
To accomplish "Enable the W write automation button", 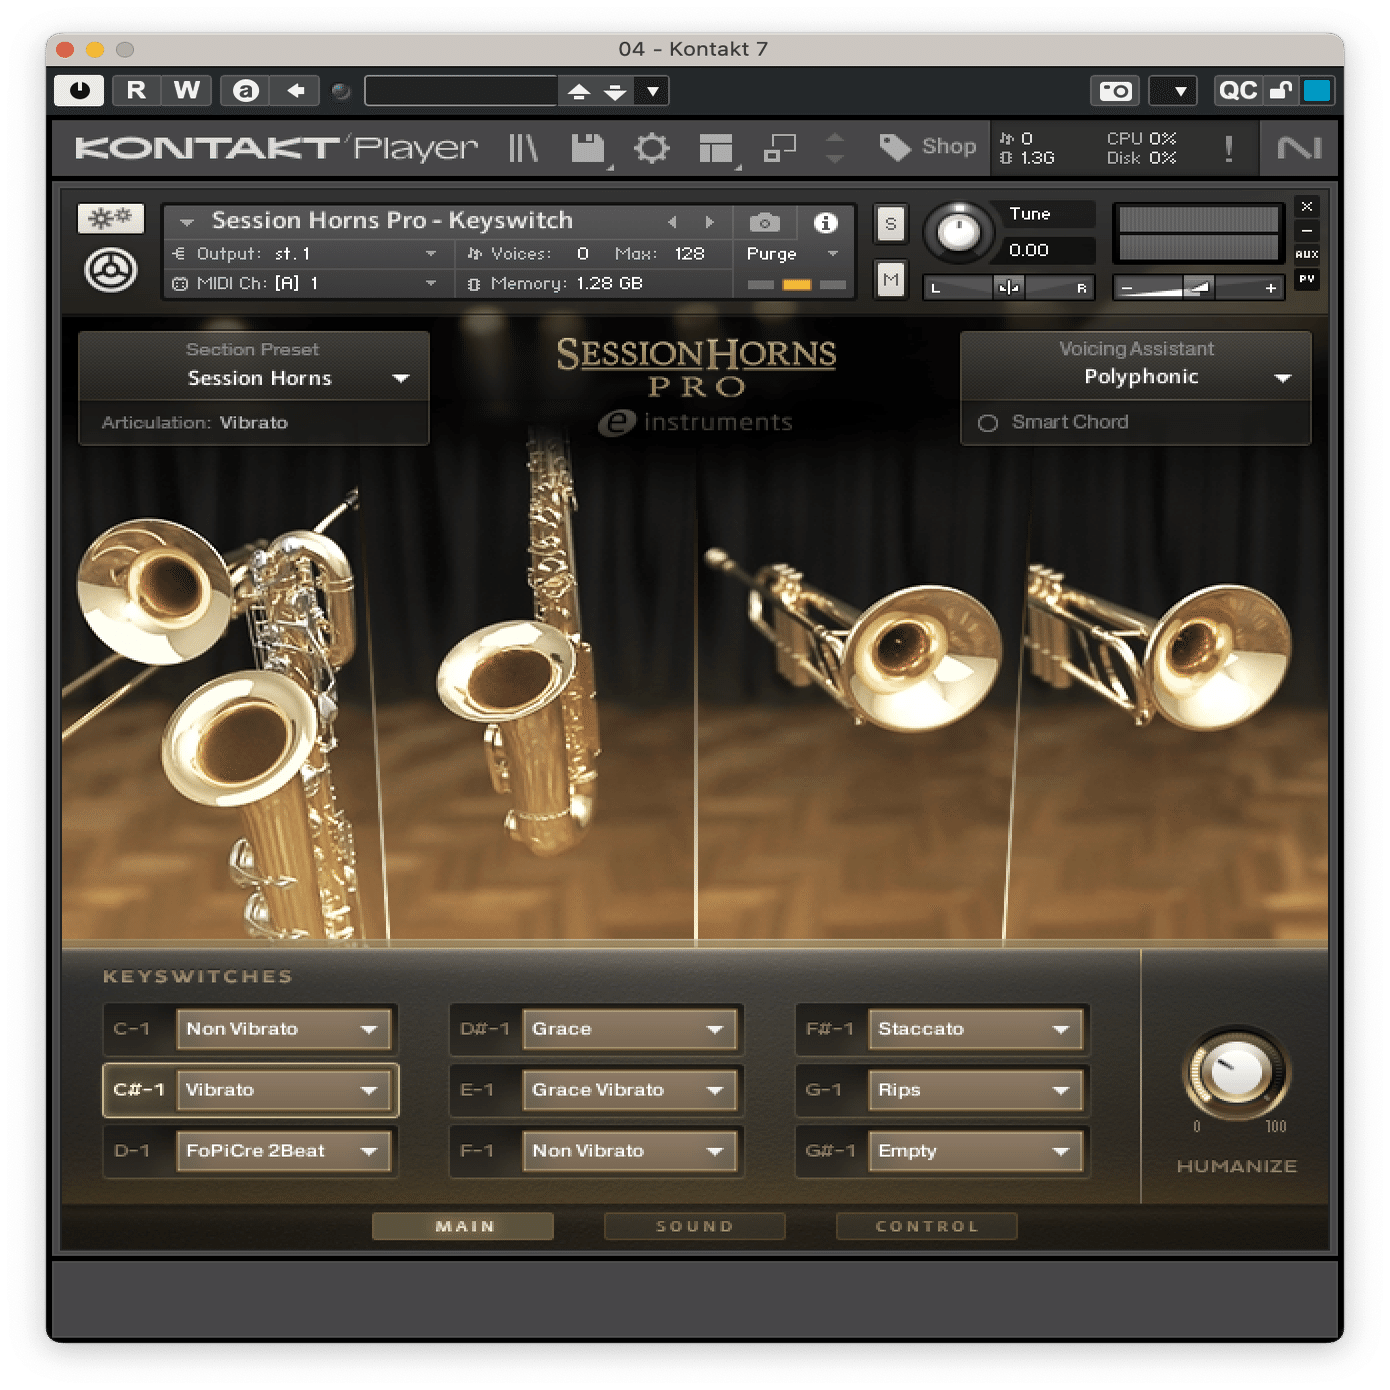I will tap(186, 91).
